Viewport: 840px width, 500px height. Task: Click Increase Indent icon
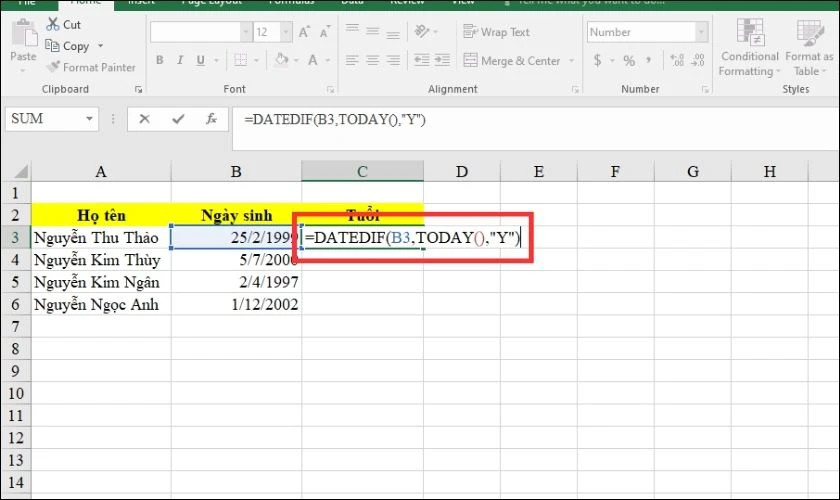click(442, 60)
